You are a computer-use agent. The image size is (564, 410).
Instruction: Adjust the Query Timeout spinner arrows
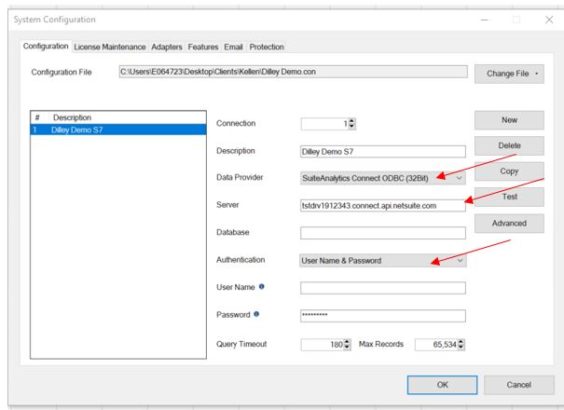pyautogui.click(x=347, y=345)
